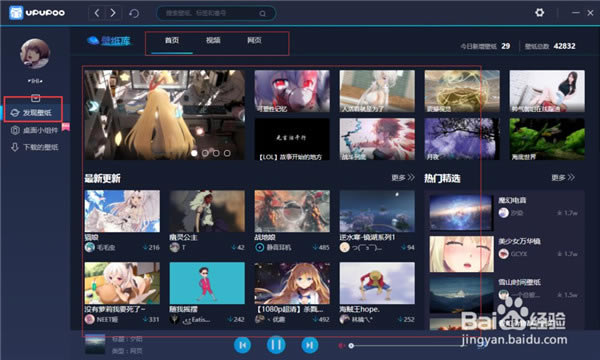The image size is (600, 360).
Task: Open 下载的壁纸 in the sidebar
Action: click(x=35, y=147)
